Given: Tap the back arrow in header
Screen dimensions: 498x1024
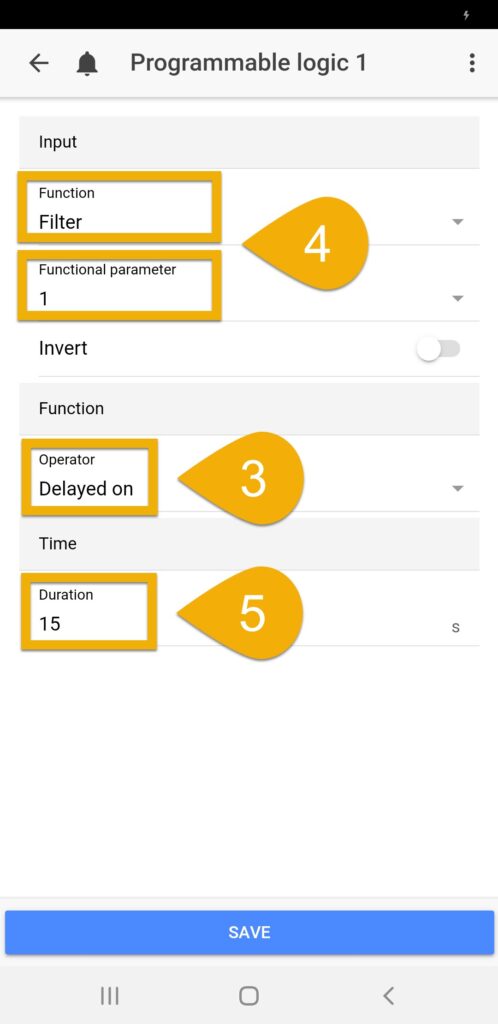Looking at the screenshot, I should [x=39, y=63].
